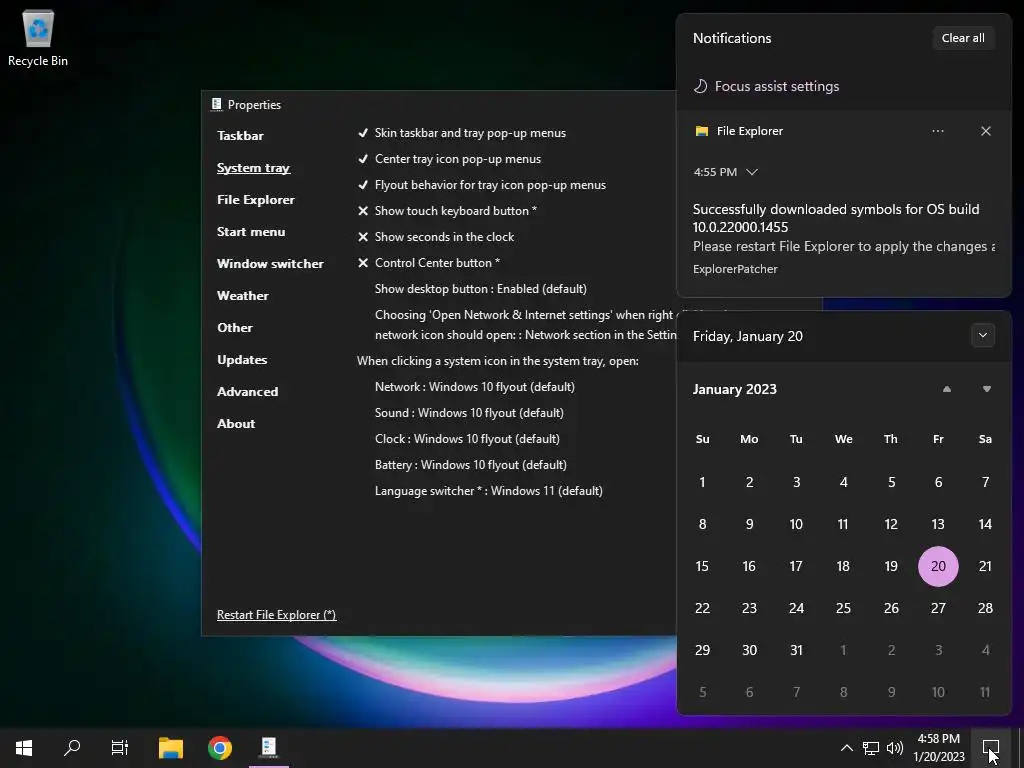Screen dimensions: 1024x768
Task: Select January 31 in the calendar
Action: [x=796, y=650]
